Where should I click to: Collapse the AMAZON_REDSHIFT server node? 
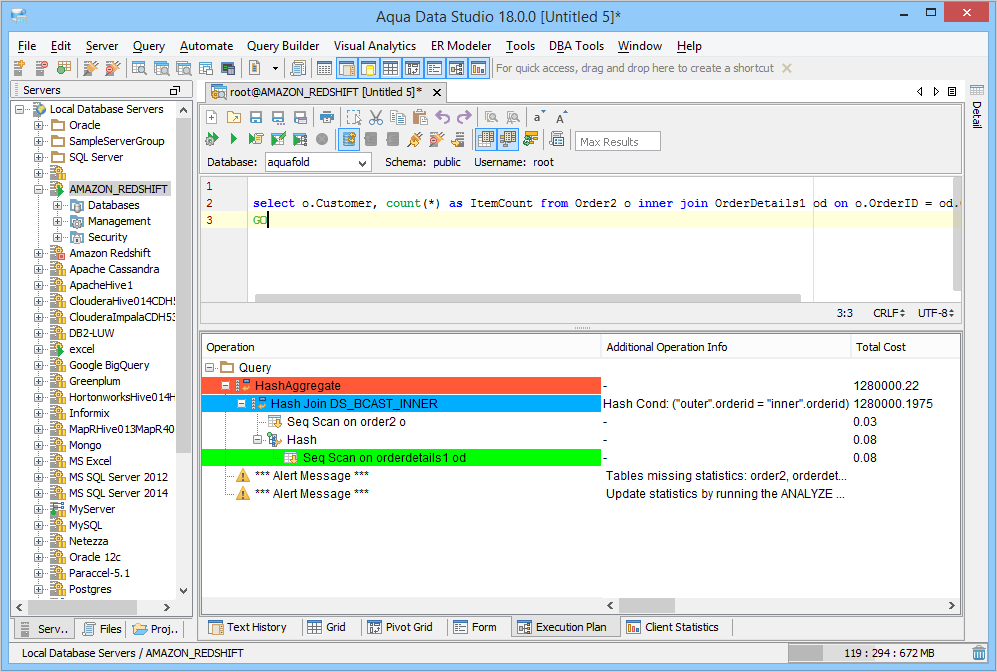[x=39, y=189]
